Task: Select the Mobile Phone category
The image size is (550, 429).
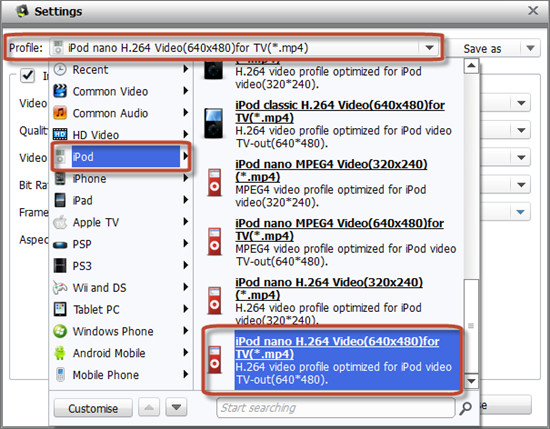Action: pos(121,375)
